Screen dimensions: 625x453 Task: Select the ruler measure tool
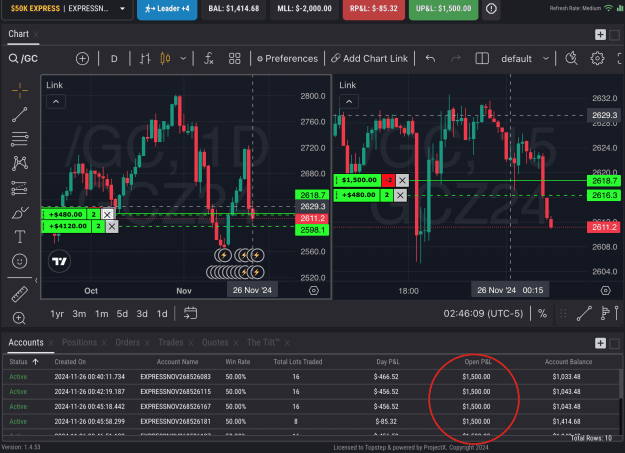20,294
